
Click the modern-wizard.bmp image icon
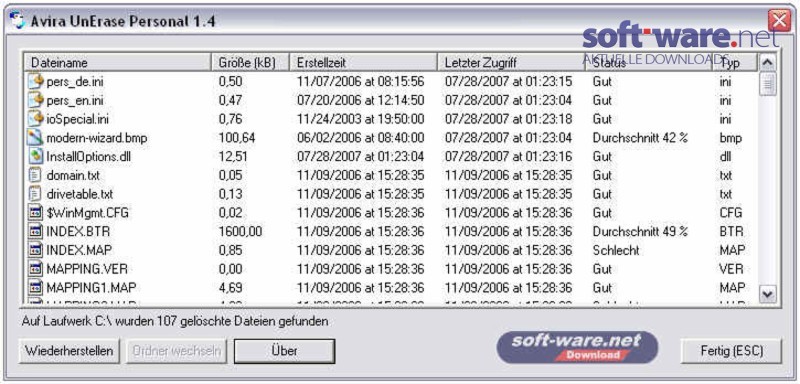36,138
